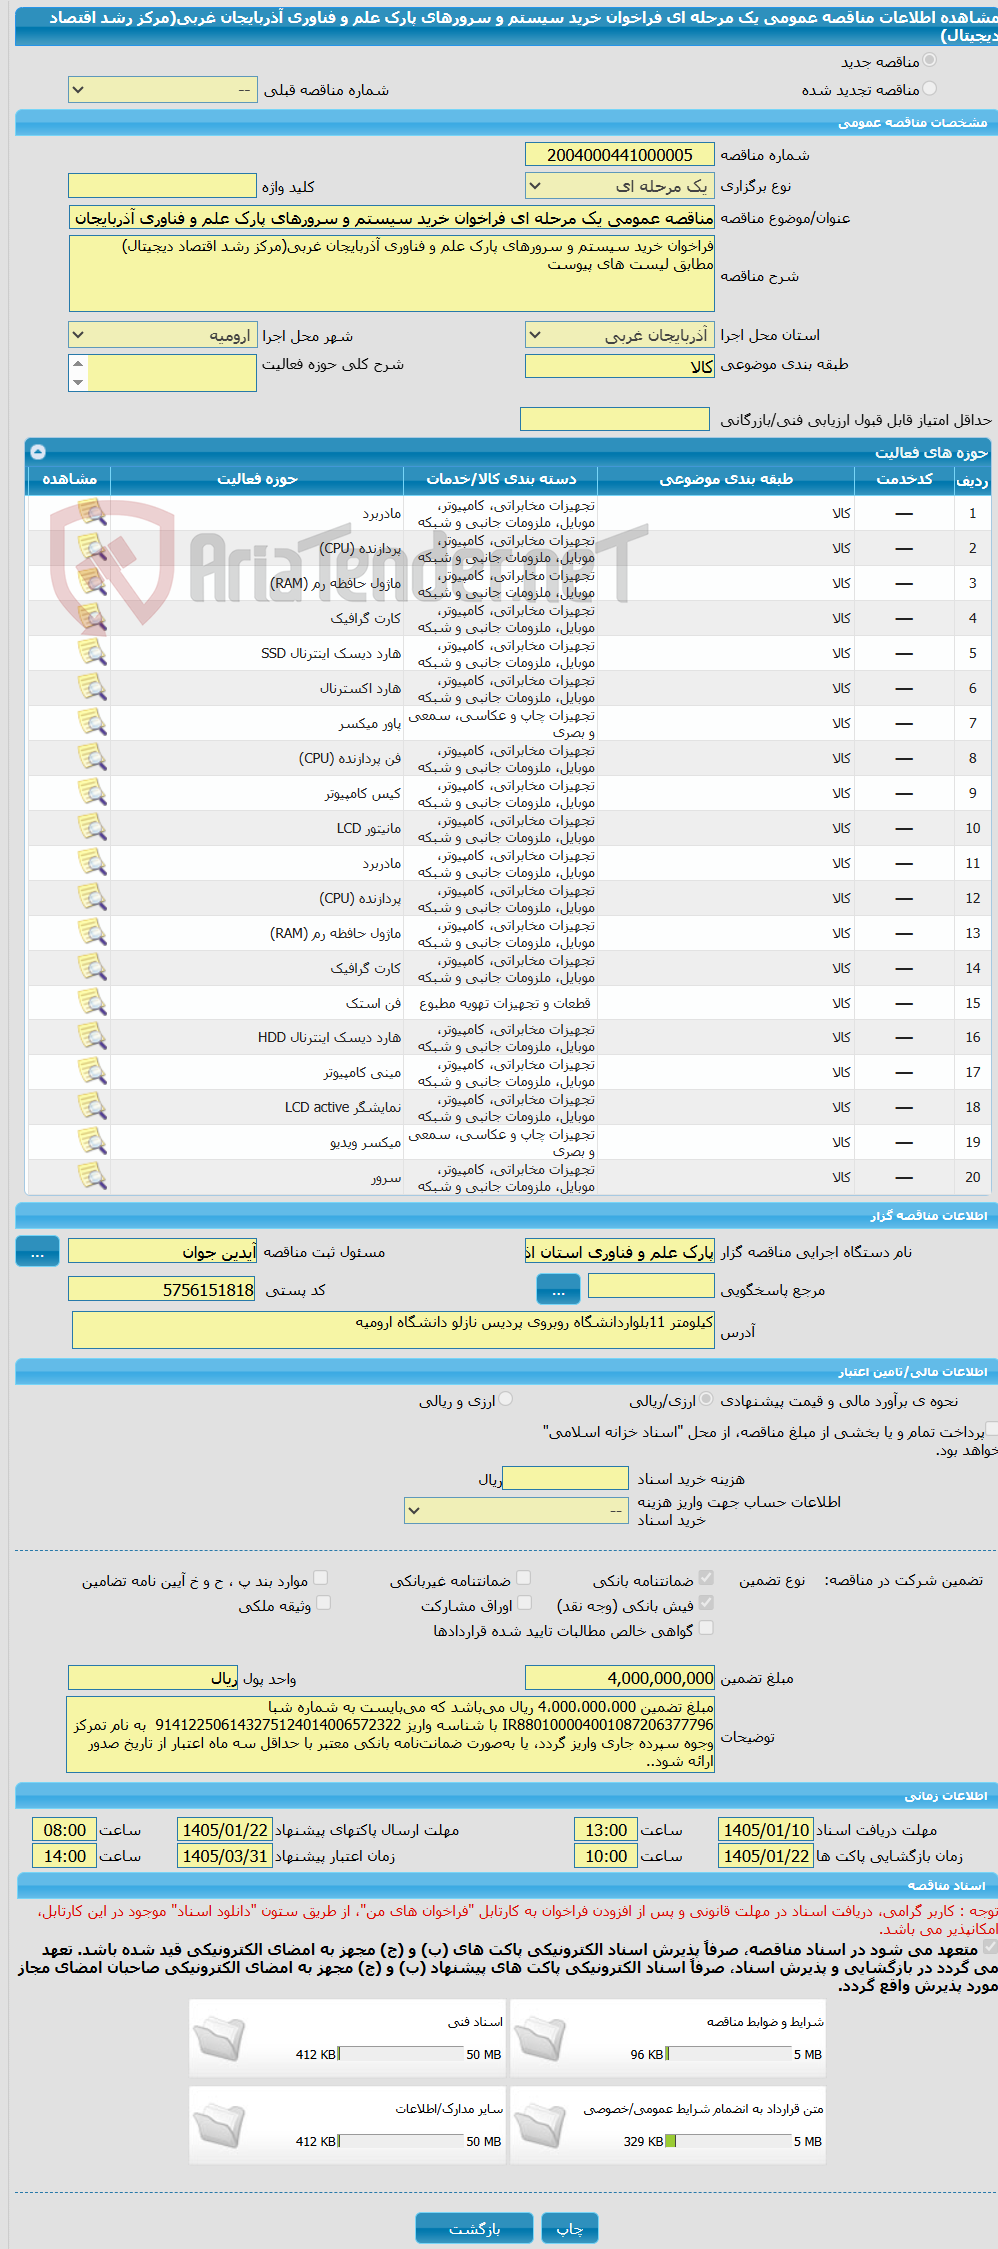
Task: Click the چاپ print button
Action: click(x=570, y=2228)
